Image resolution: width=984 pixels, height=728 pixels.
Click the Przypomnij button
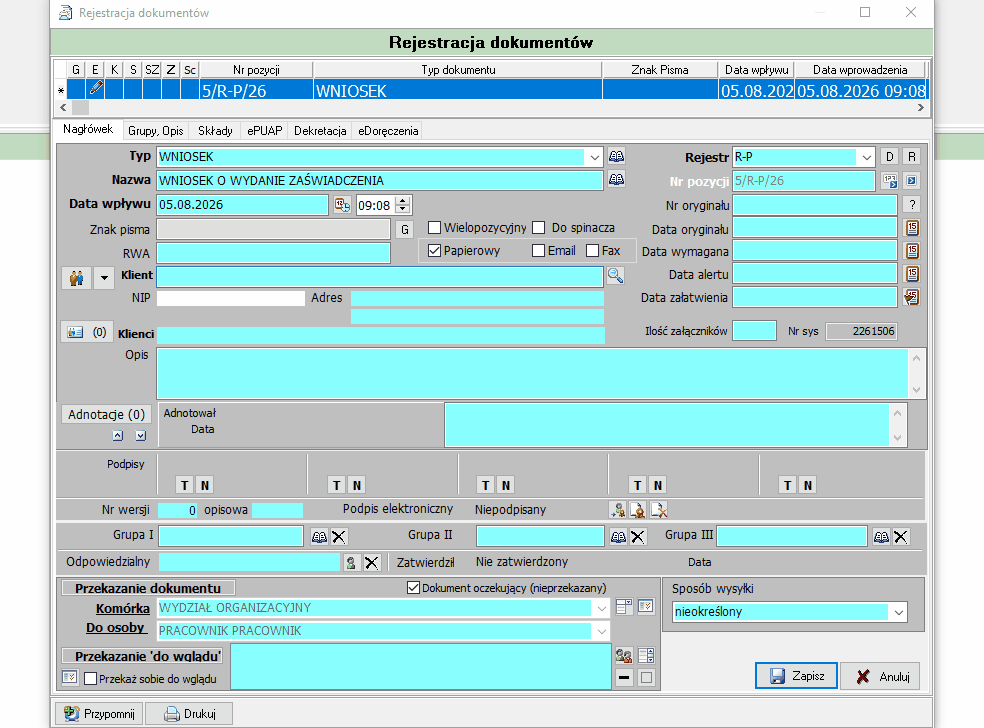(99, 714)
